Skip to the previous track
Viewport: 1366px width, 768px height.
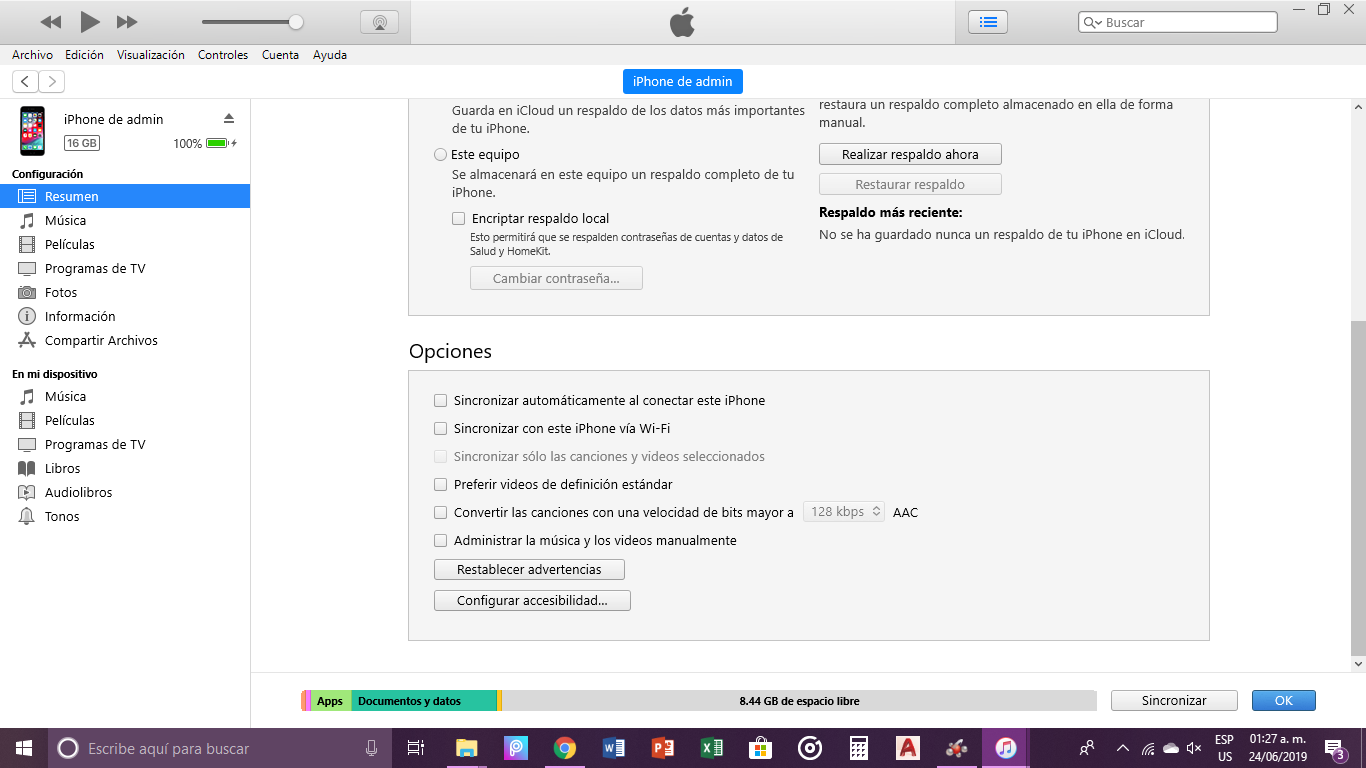pos(50,22)
